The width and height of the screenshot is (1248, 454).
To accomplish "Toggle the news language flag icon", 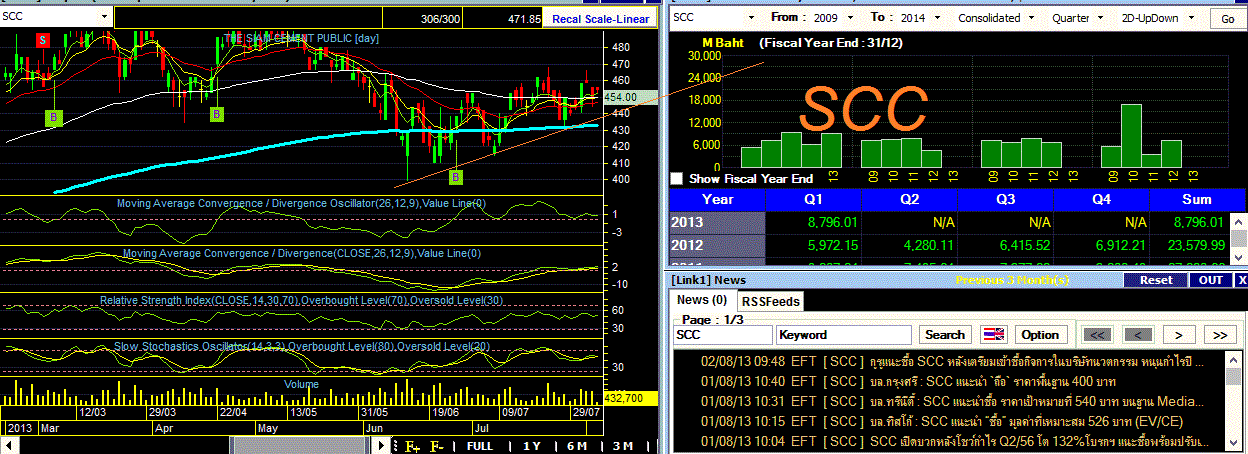I will coord(994,334).
